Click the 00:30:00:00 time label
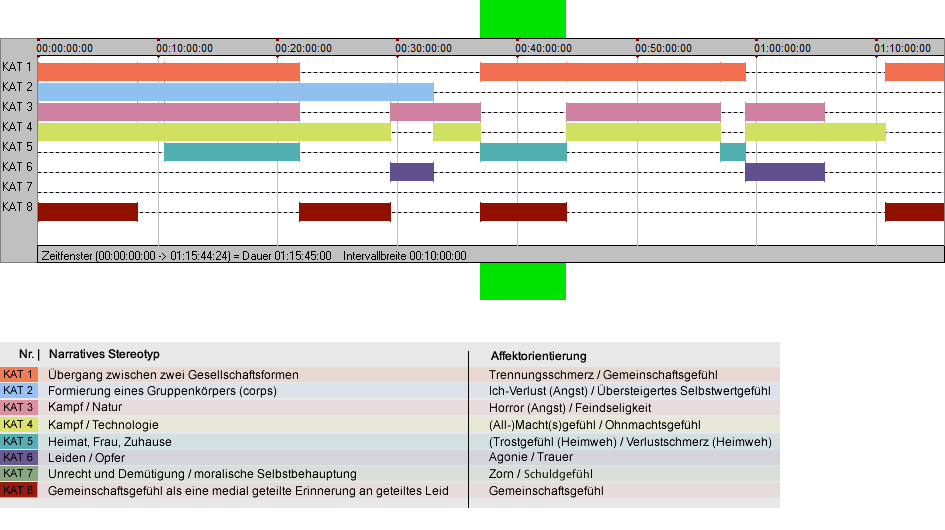The image size is (945, 530). tap(424, 48)
